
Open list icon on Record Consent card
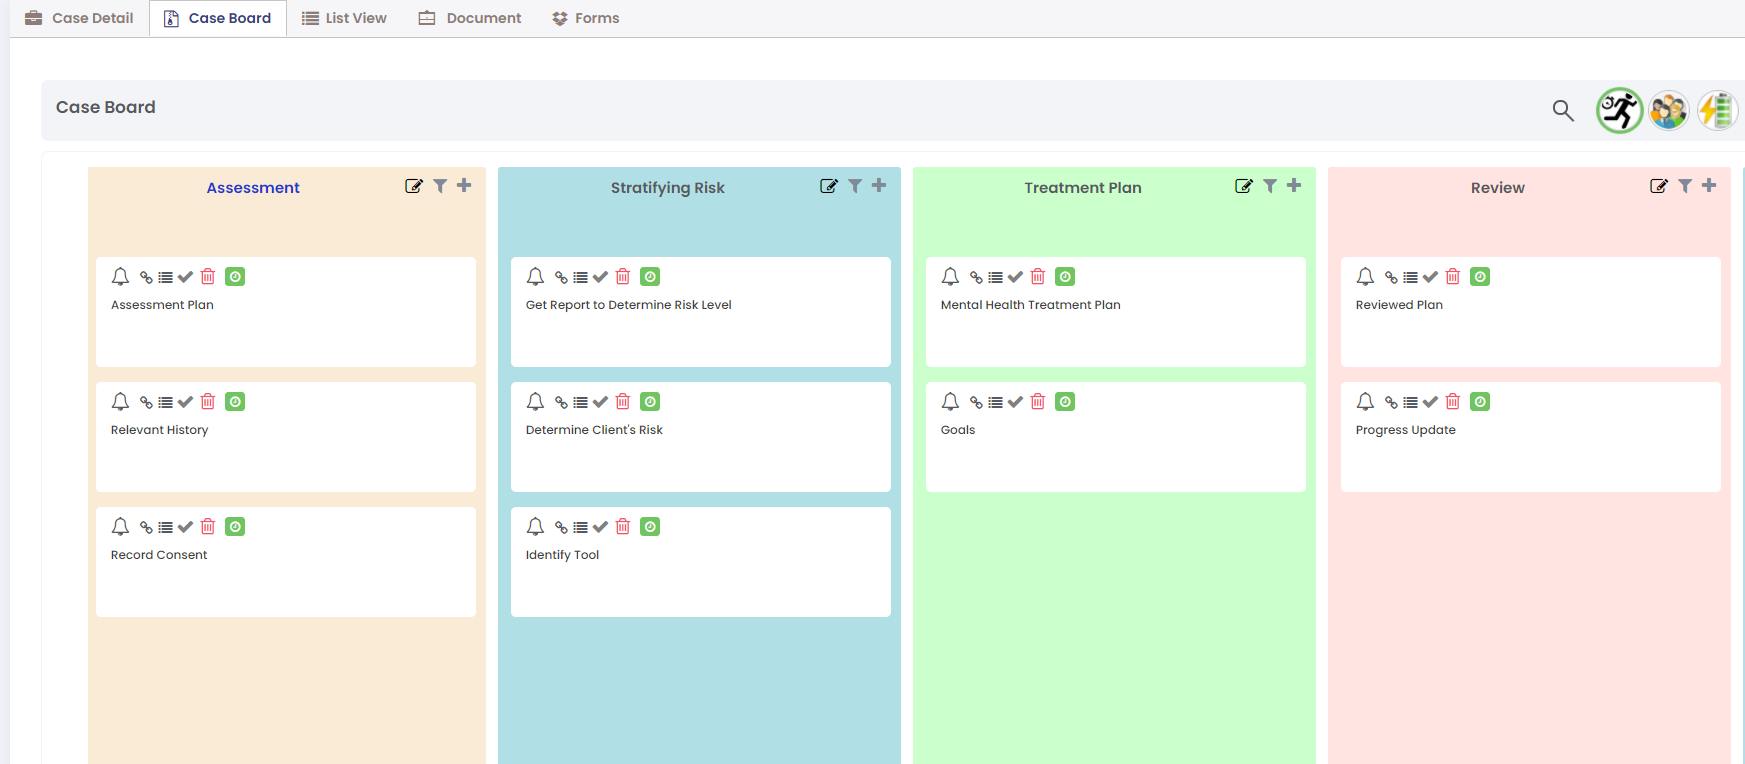(166, 528)
